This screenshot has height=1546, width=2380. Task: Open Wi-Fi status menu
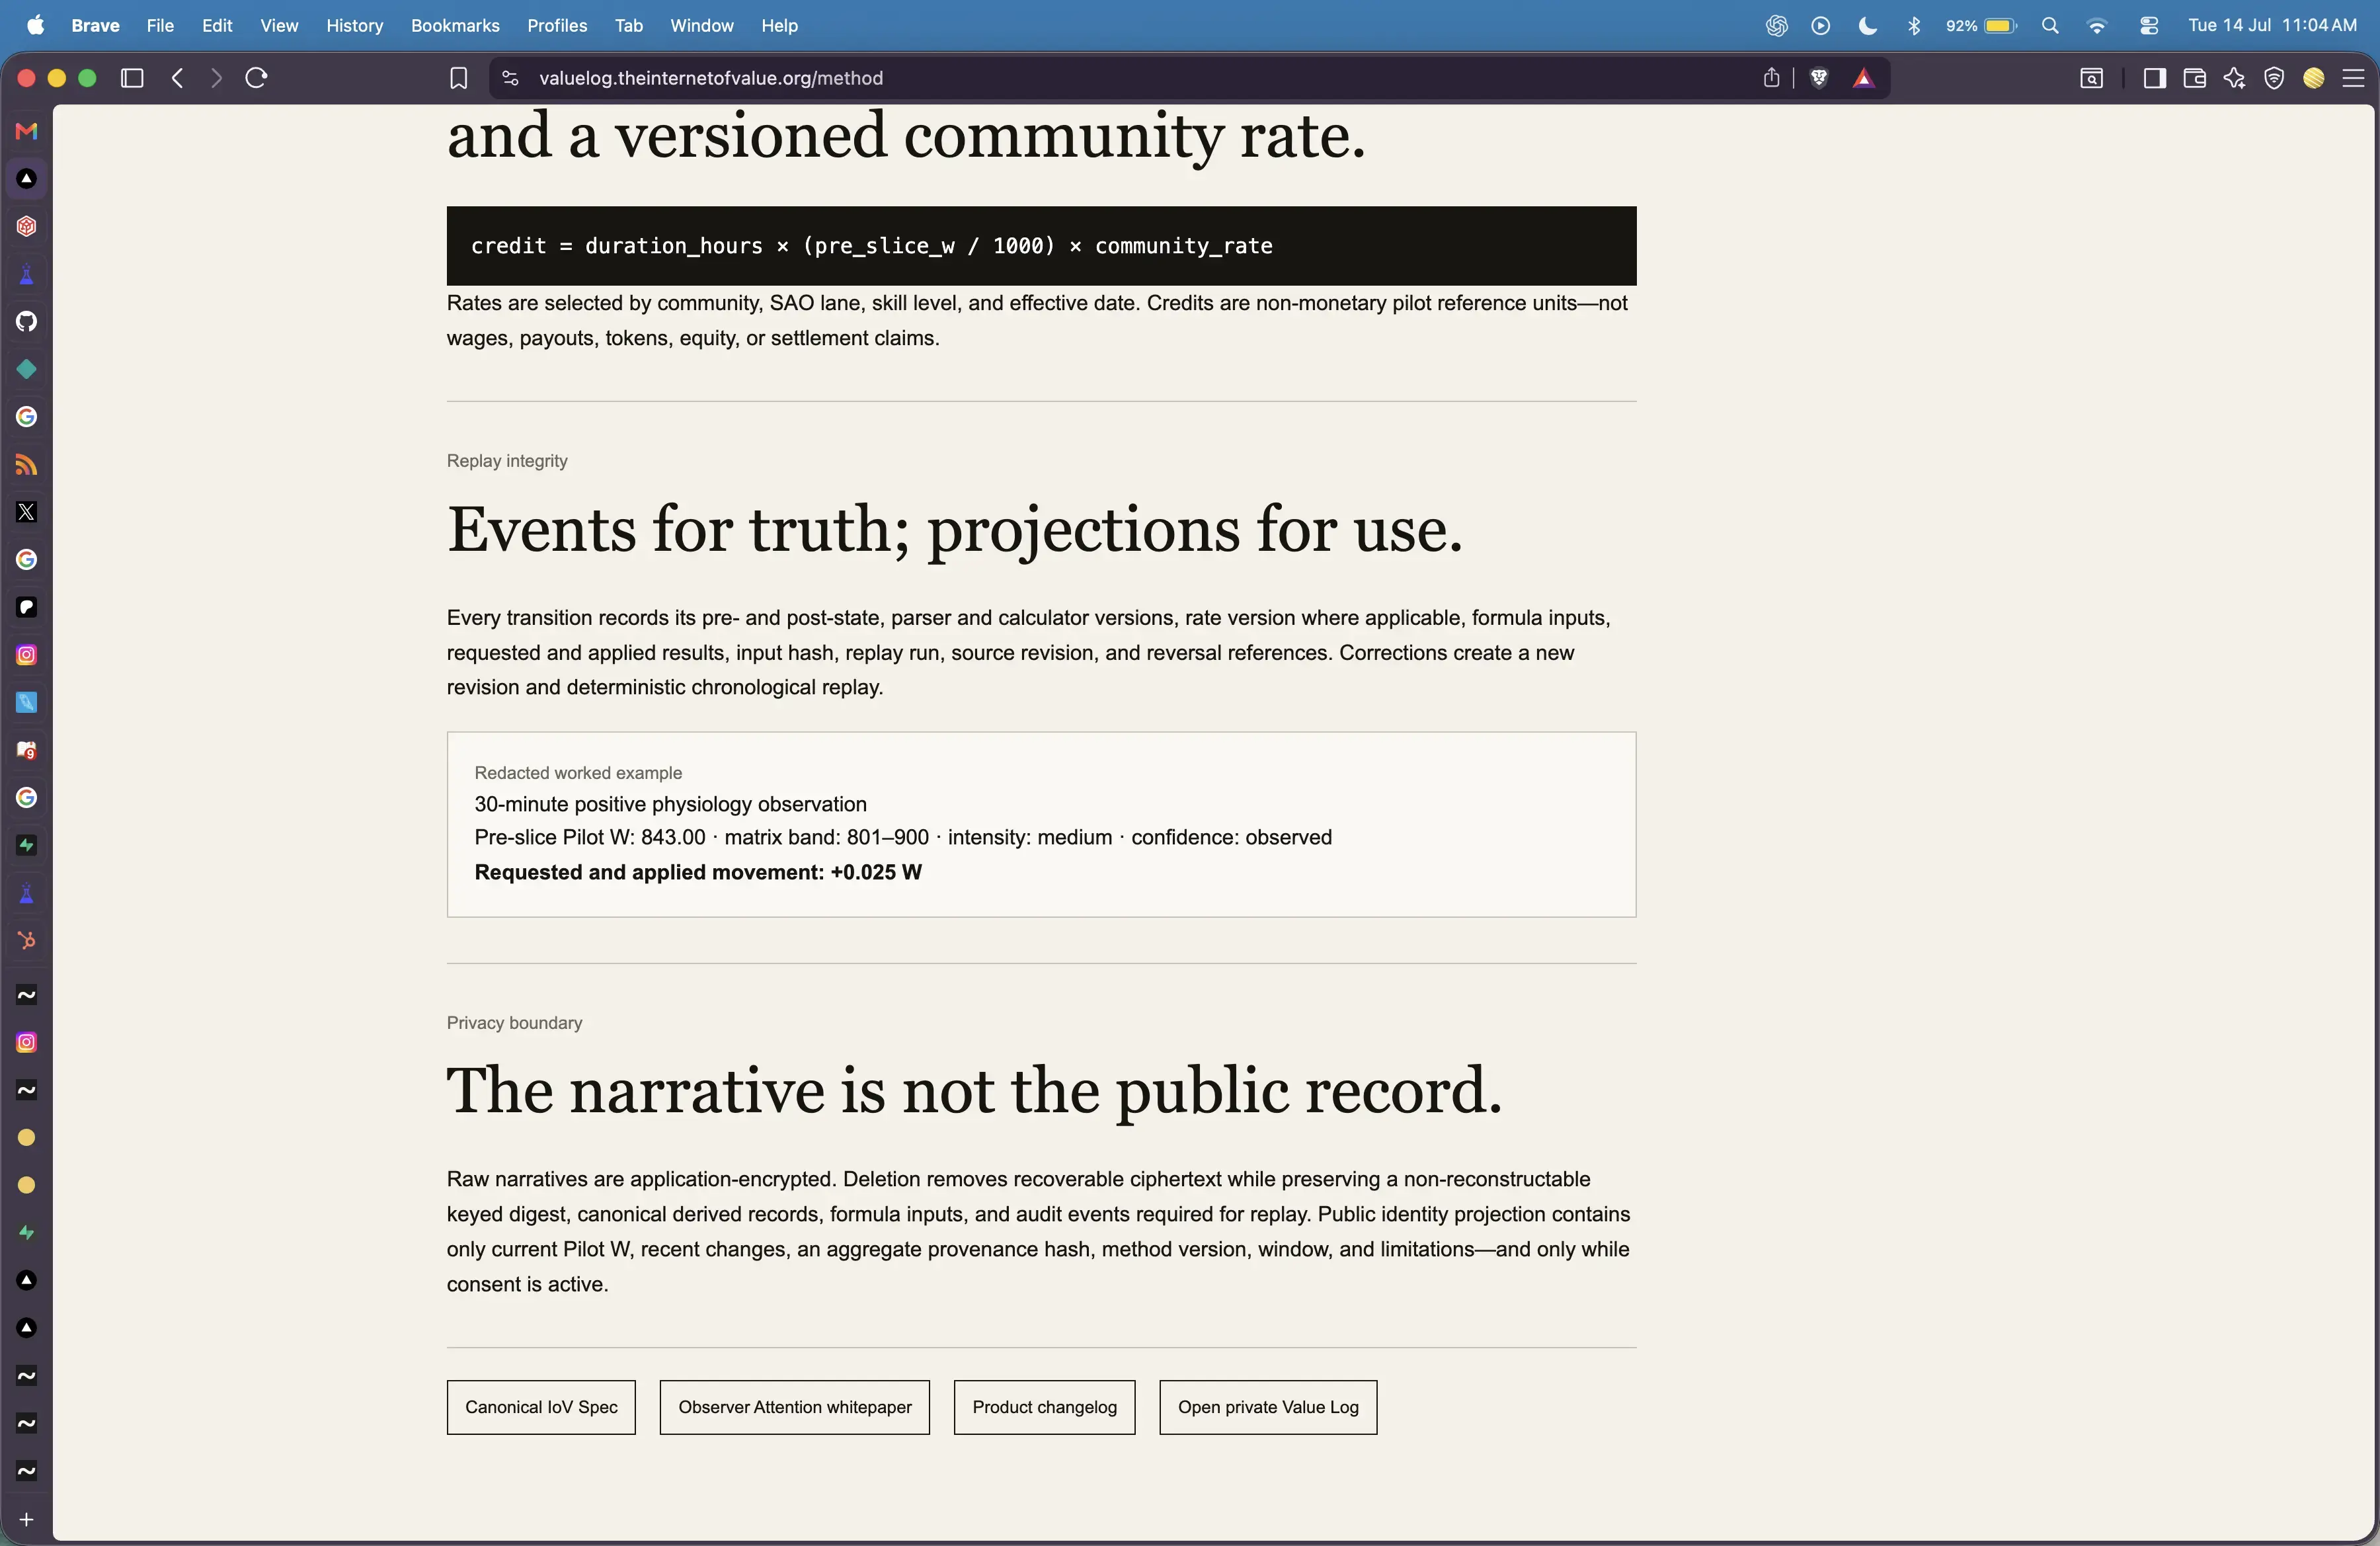coord(2097,26)
